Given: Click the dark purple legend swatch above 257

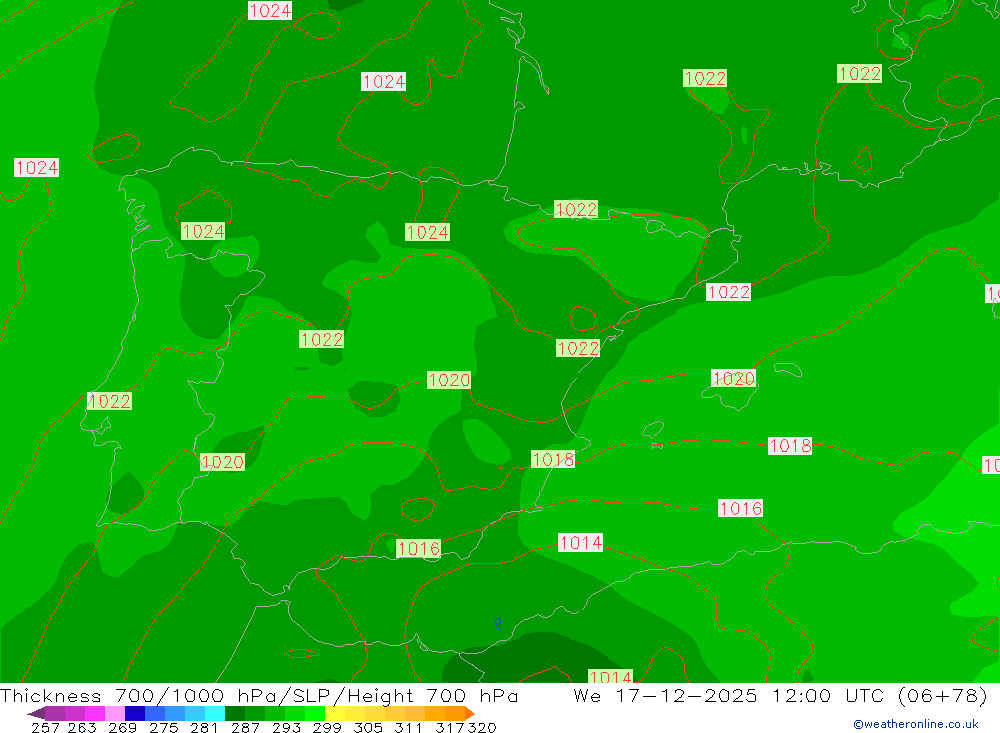Looking at the screenshot, I should tap(54, 713).
